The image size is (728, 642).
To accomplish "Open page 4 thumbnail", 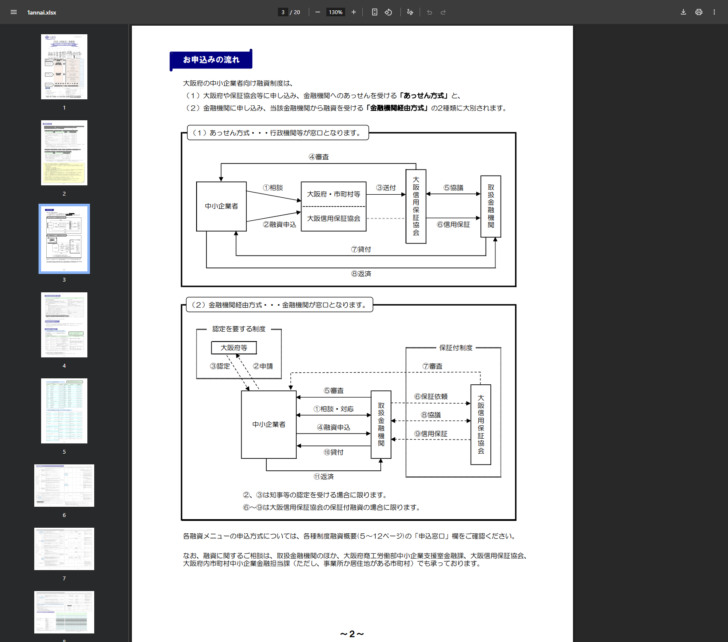I will [64, 324].
